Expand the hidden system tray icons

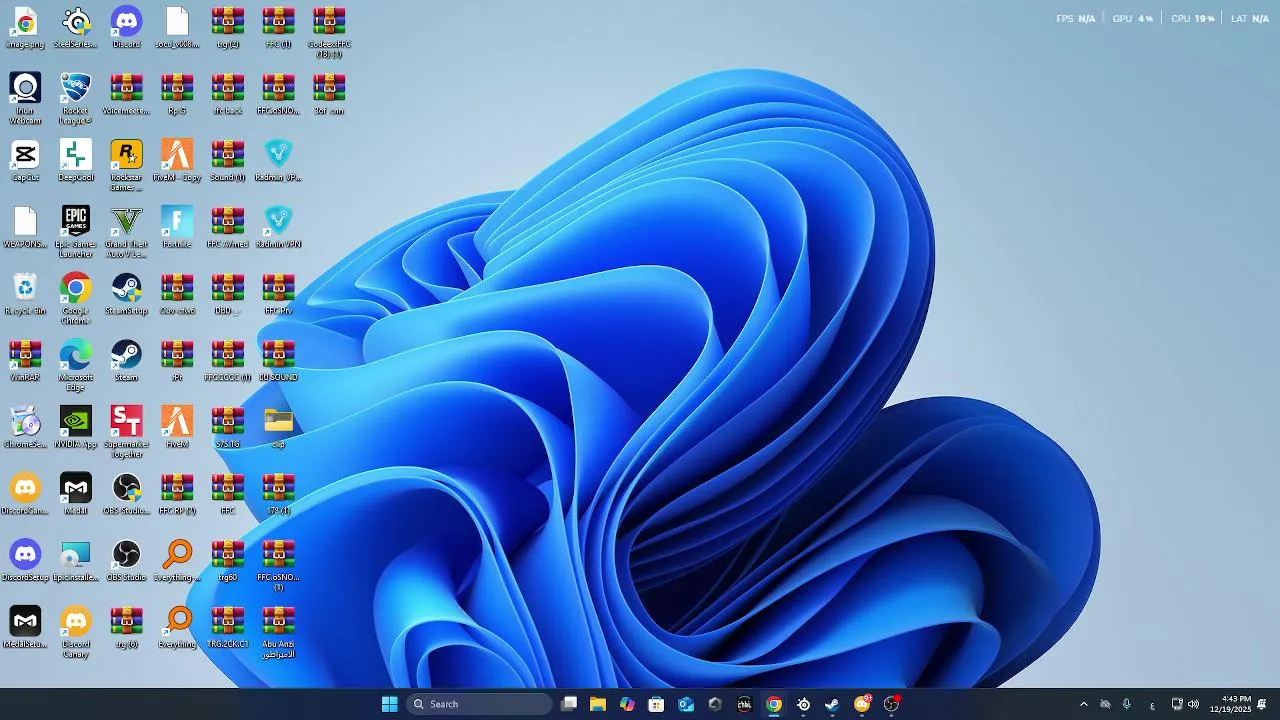(x=1083, y=704)
